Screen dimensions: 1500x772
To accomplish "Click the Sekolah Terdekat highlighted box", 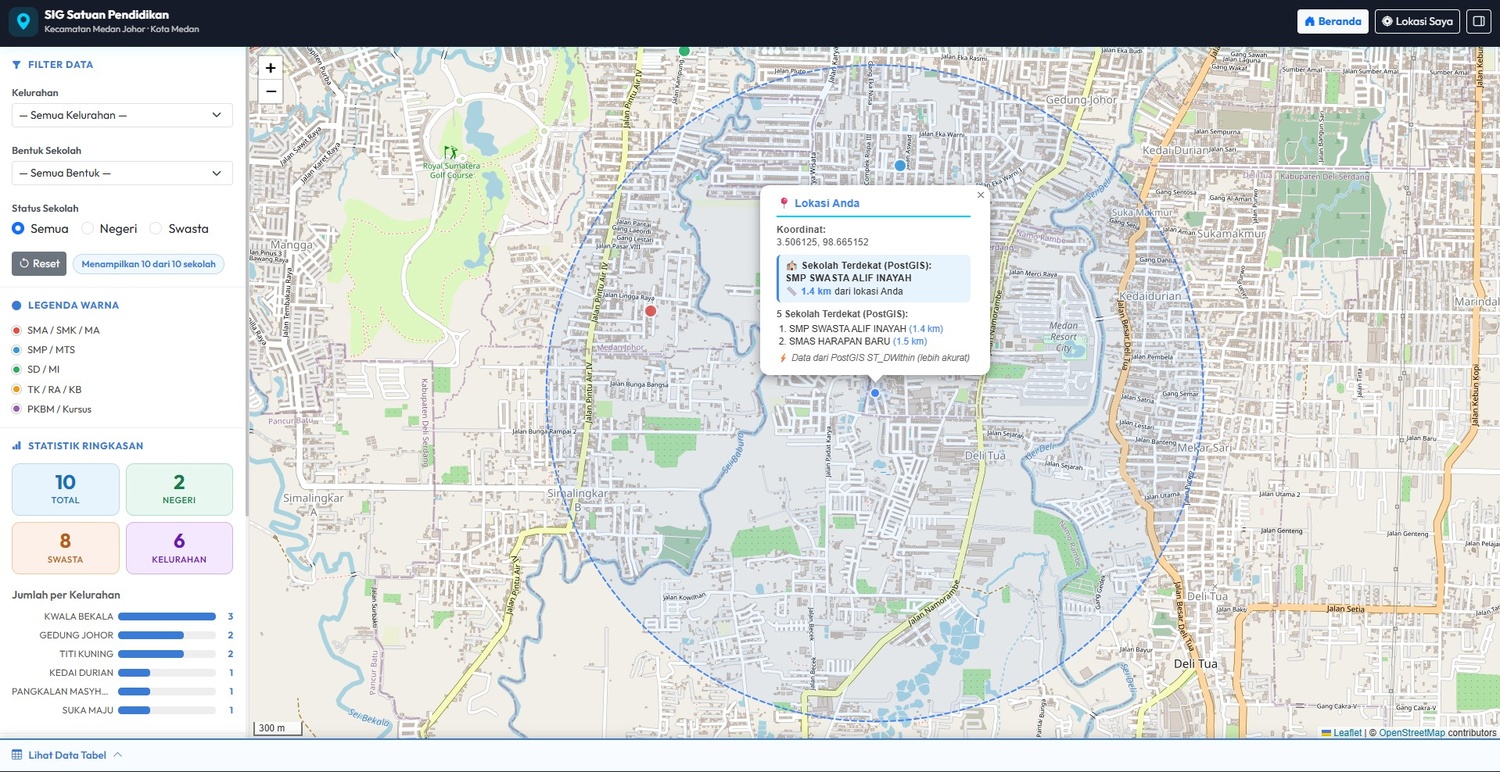I will click(x=873, y=278).
